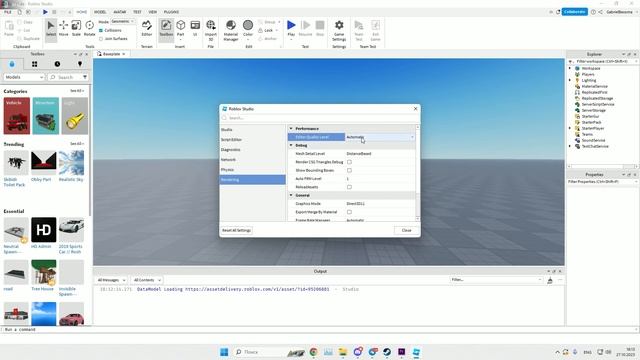Open the All Messages dropdown
The height and width of the screenshot is (360, 640).
(111, 280)
